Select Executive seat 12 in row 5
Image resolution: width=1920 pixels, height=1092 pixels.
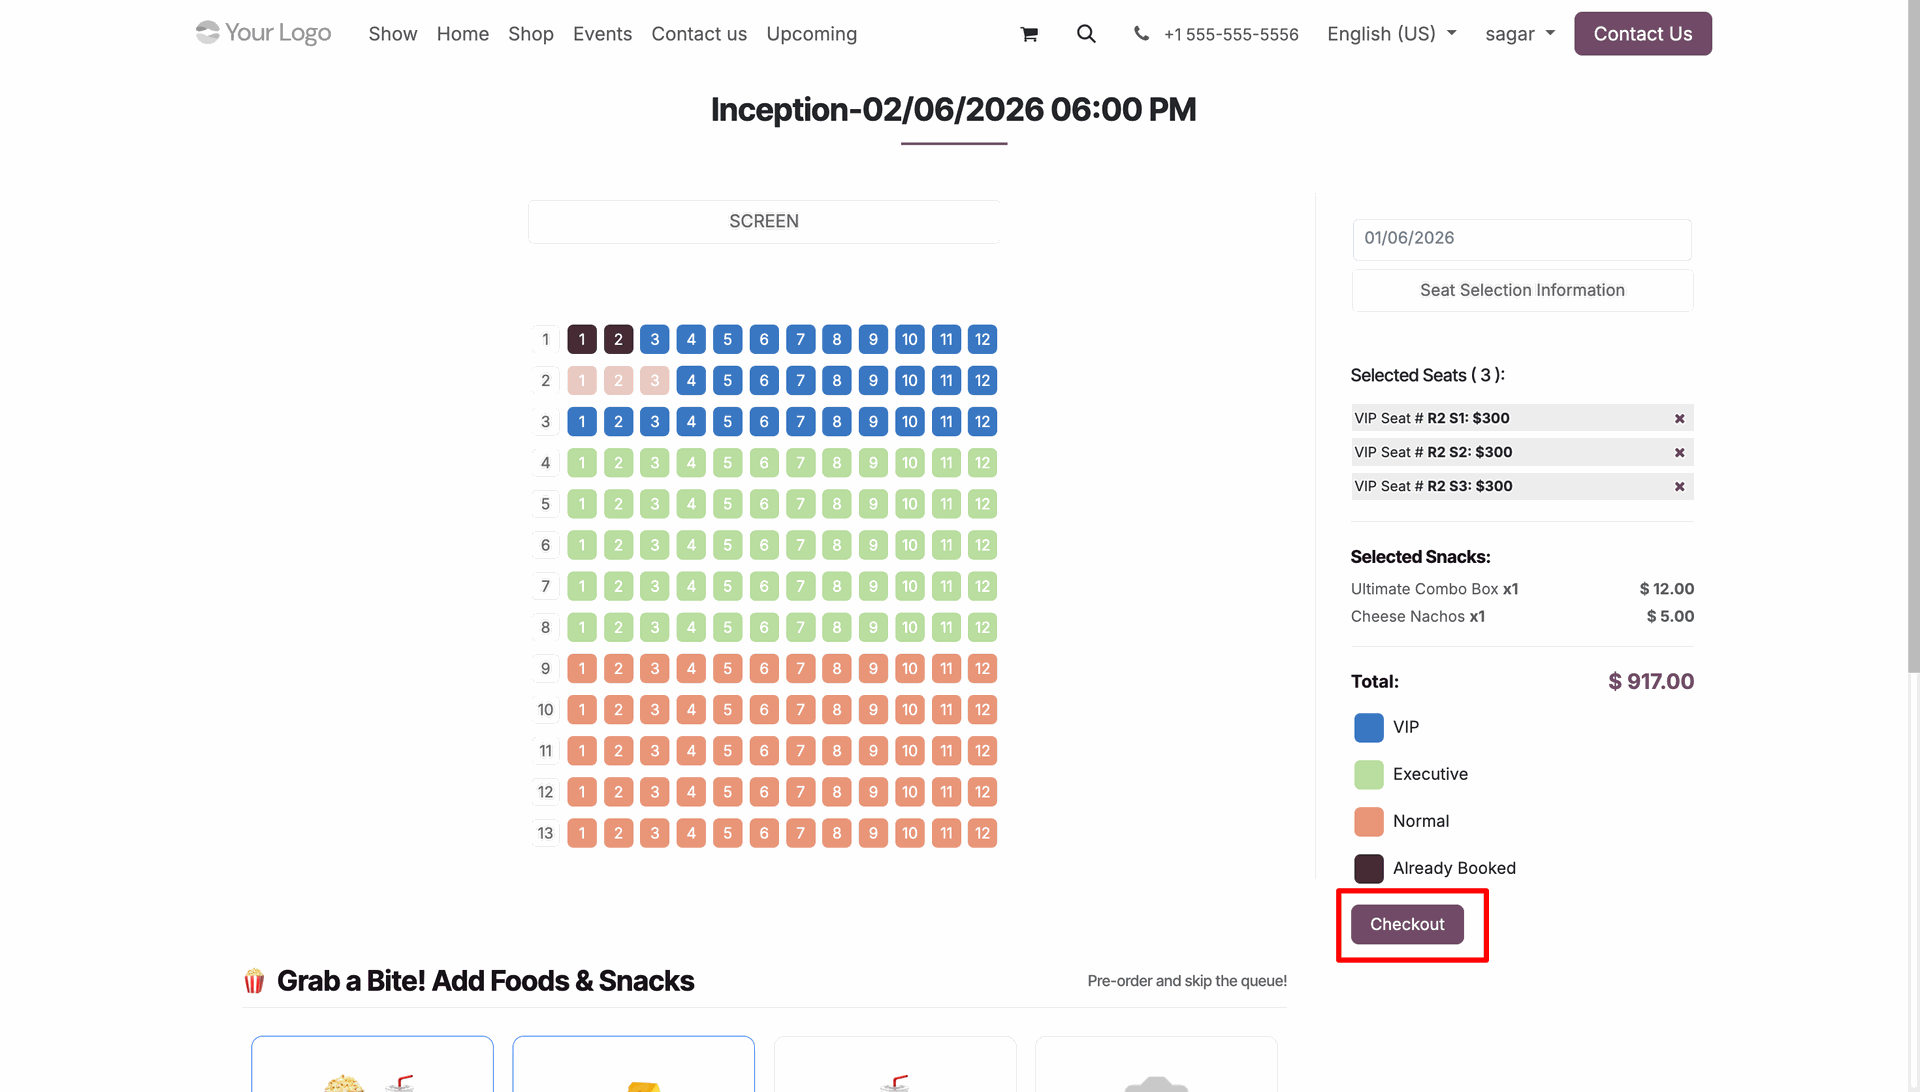tap(983, 504)
